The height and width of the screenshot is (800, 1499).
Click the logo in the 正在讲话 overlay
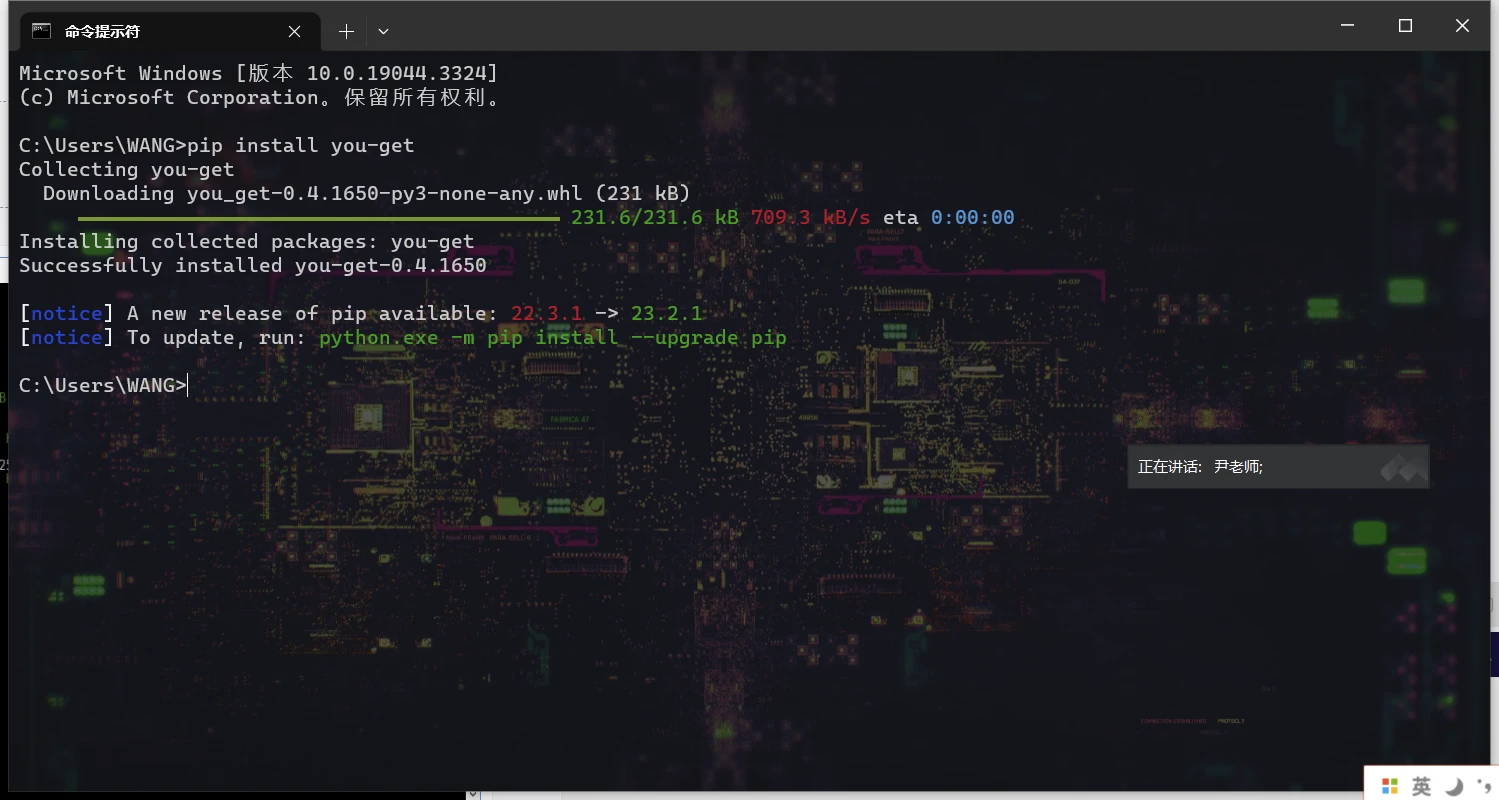pyautogui.click(x=1403, y=467)
